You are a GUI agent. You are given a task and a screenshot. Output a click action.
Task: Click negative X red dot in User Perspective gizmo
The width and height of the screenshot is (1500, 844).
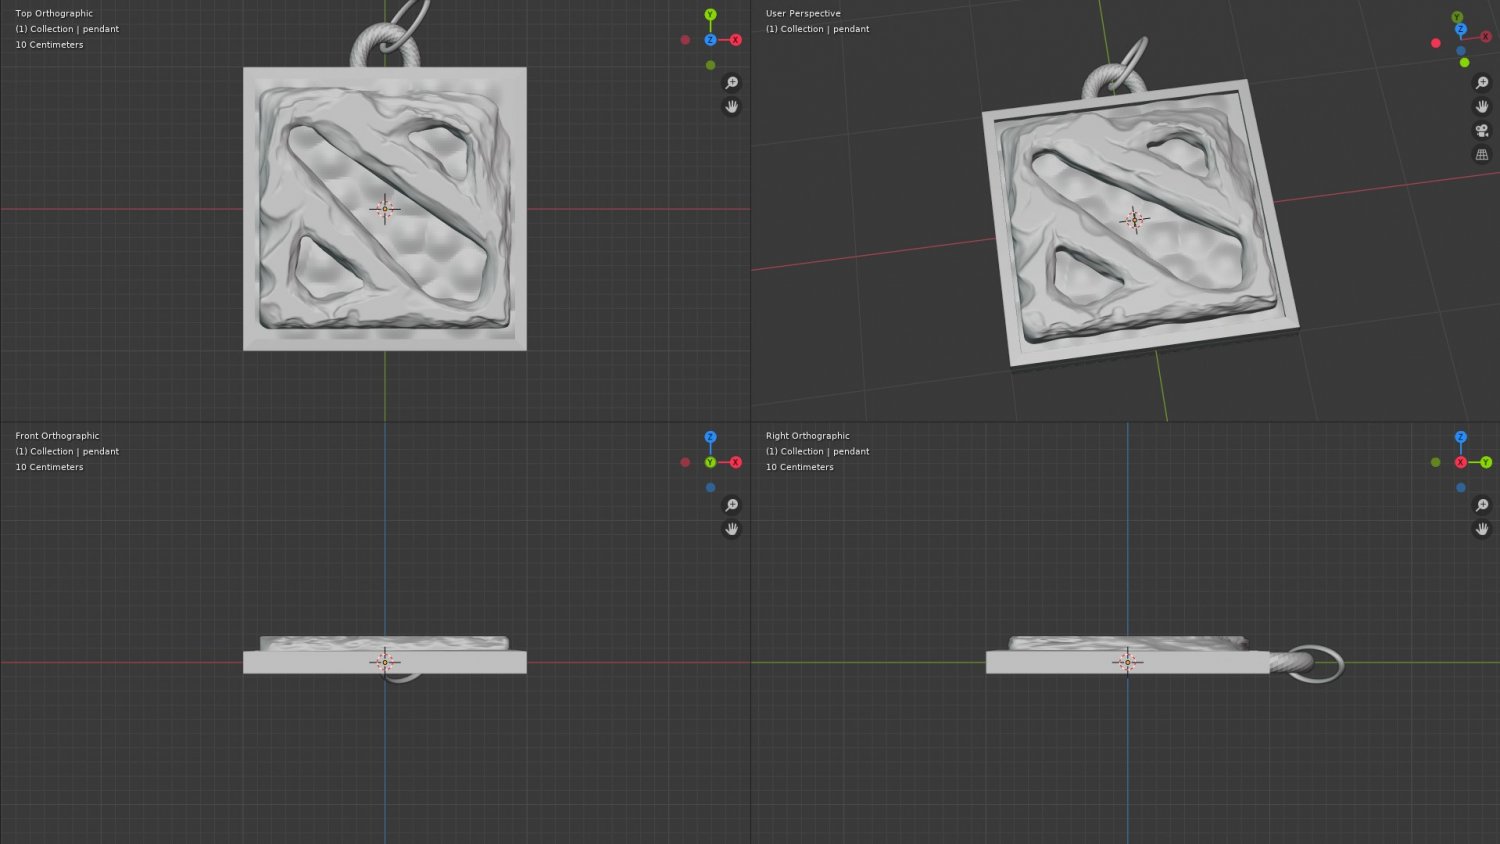tap(1436, 43)
